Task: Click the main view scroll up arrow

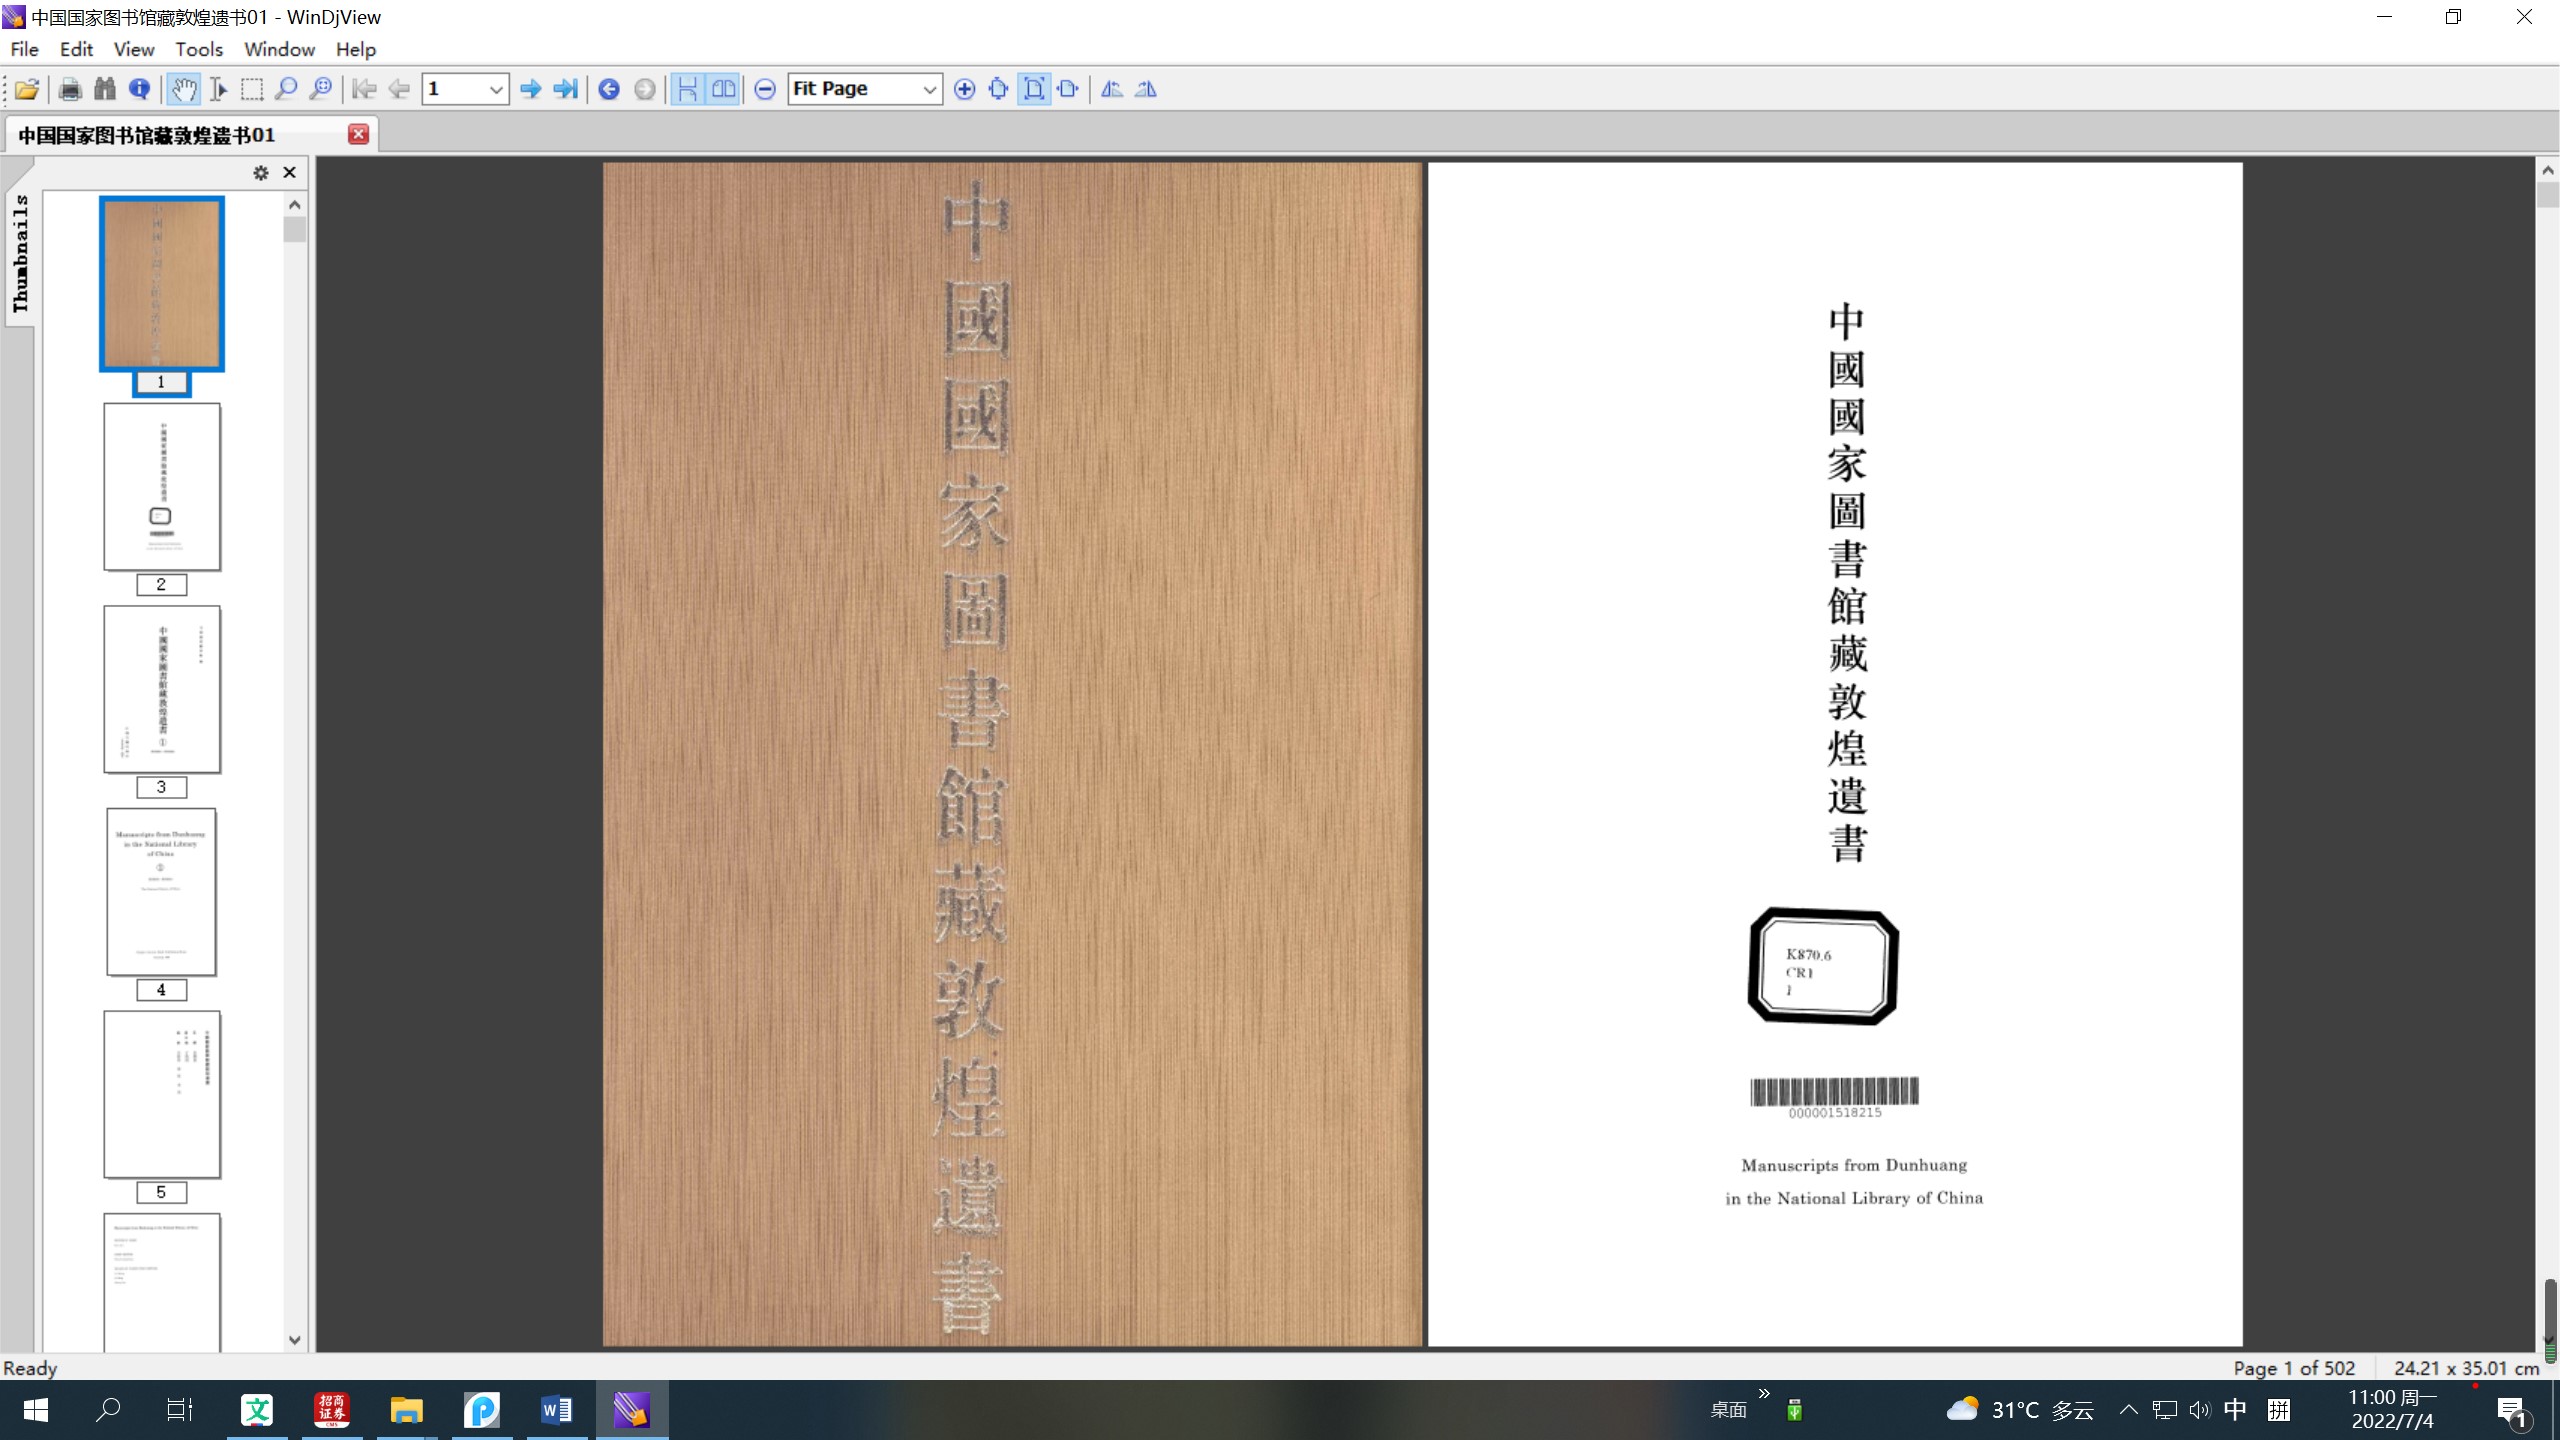Action: coord(2548,170)
